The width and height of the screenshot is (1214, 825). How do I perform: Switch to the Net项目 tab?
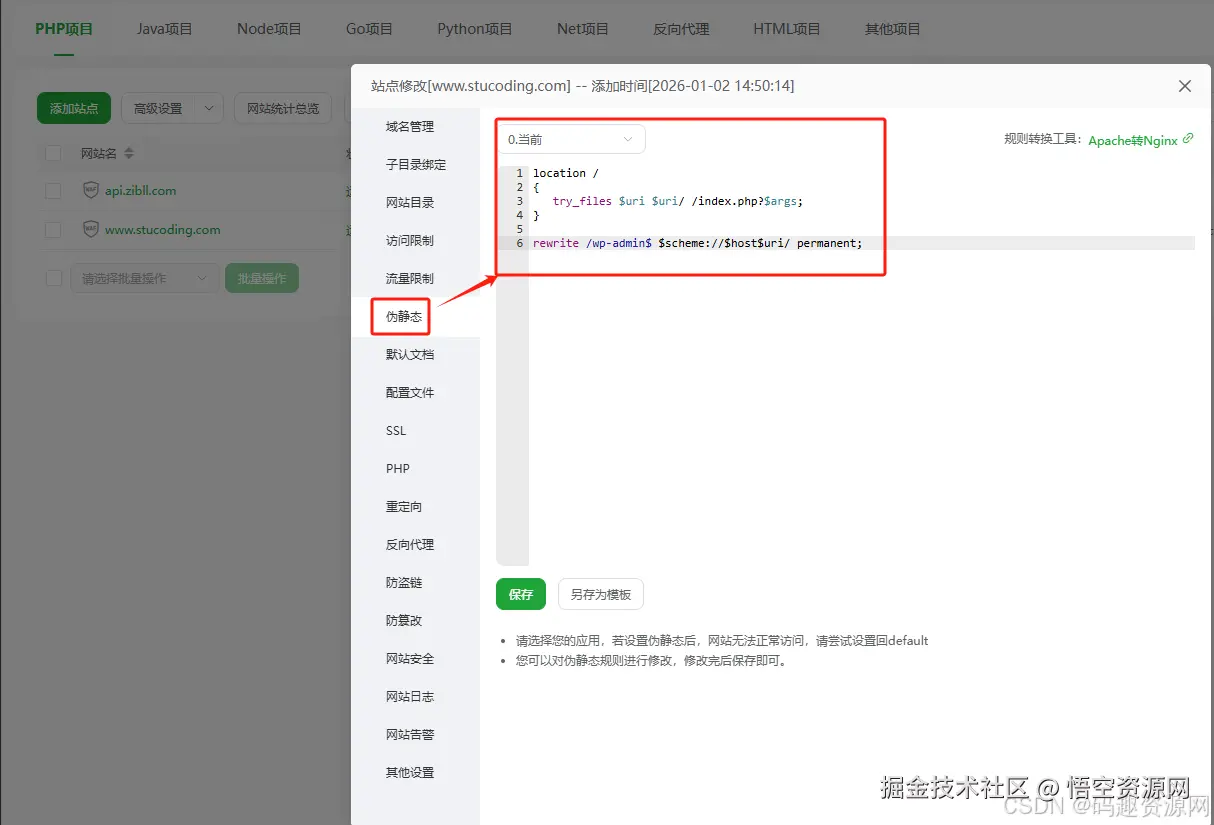pyautogui.click(x=583, y=29)
